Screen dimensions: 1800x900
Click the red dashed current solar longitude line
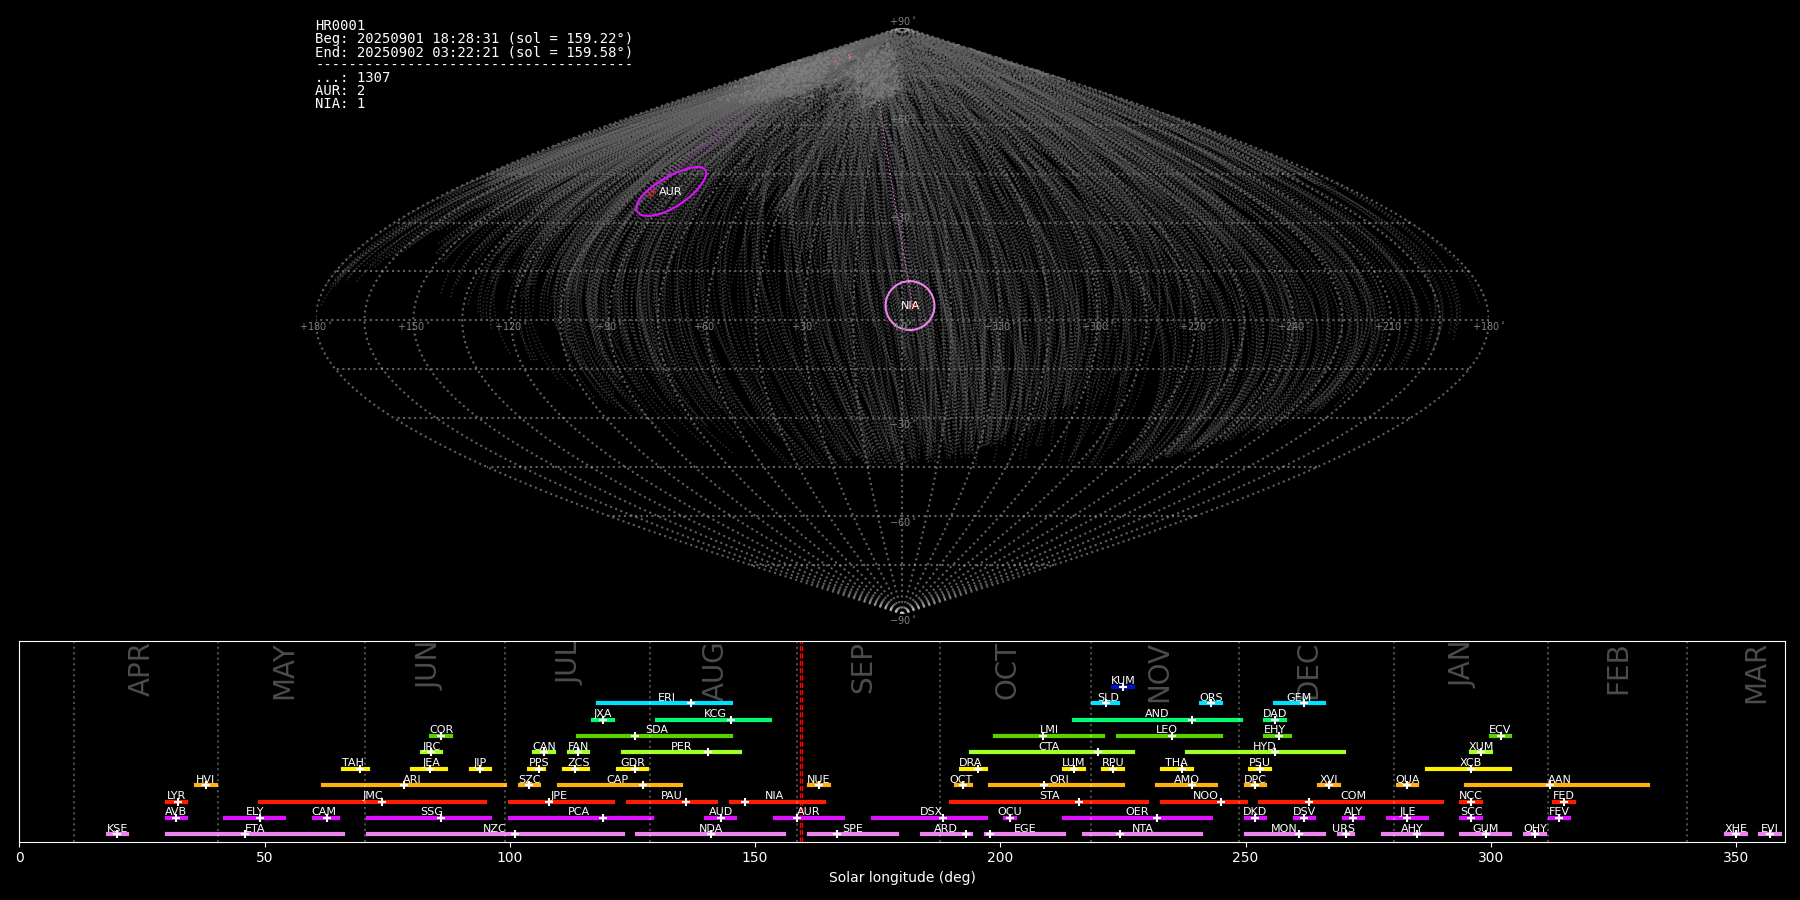[x=801, y=741]
